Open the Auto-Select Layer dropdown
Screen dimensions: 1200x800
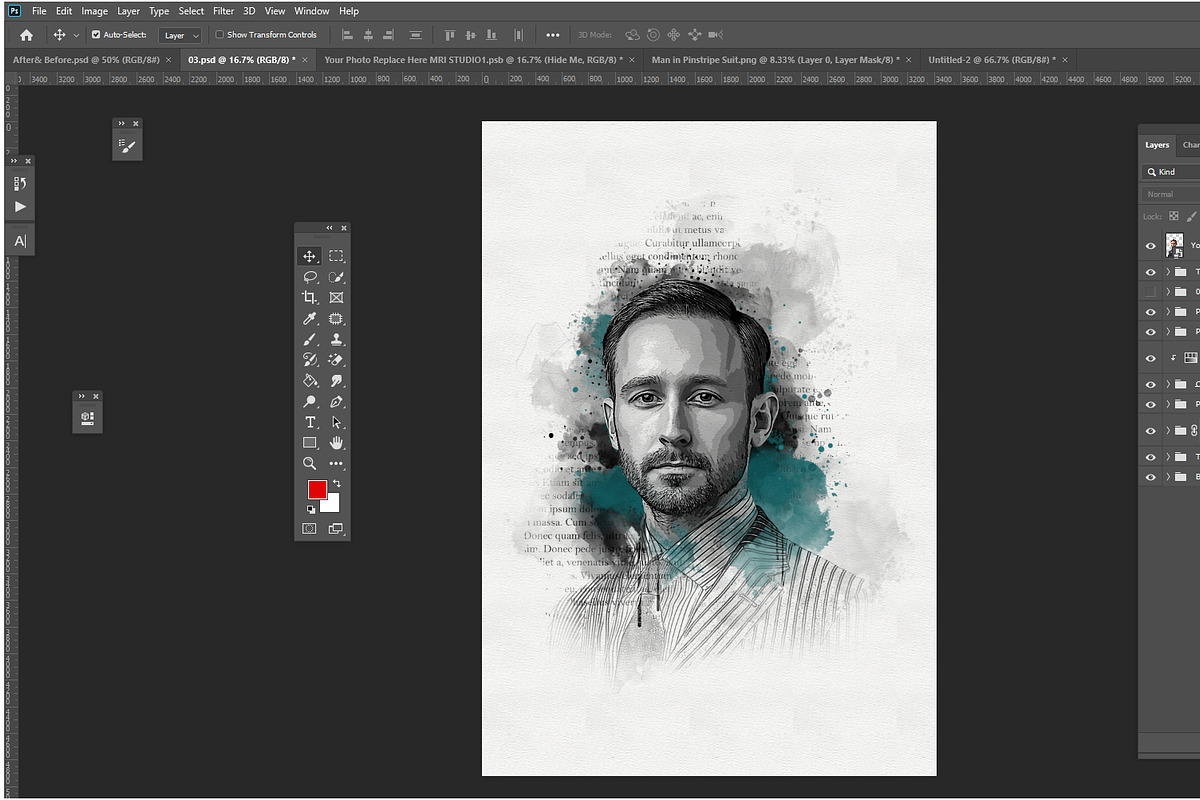tap(181, 35)
